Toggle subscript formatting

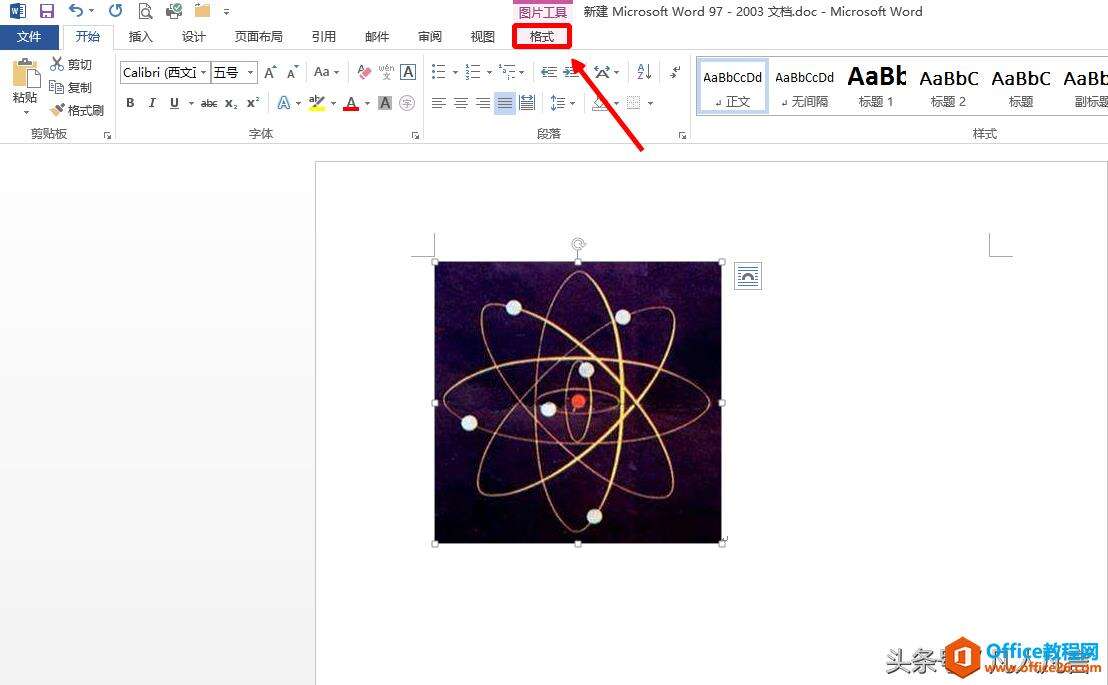tap(231, 104)
